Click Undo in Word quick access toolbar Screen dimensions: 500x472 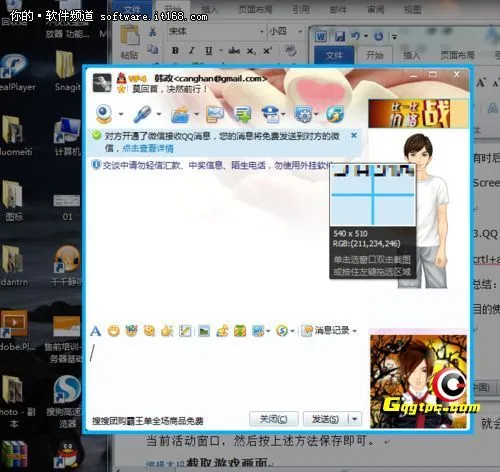click(355, 36)
